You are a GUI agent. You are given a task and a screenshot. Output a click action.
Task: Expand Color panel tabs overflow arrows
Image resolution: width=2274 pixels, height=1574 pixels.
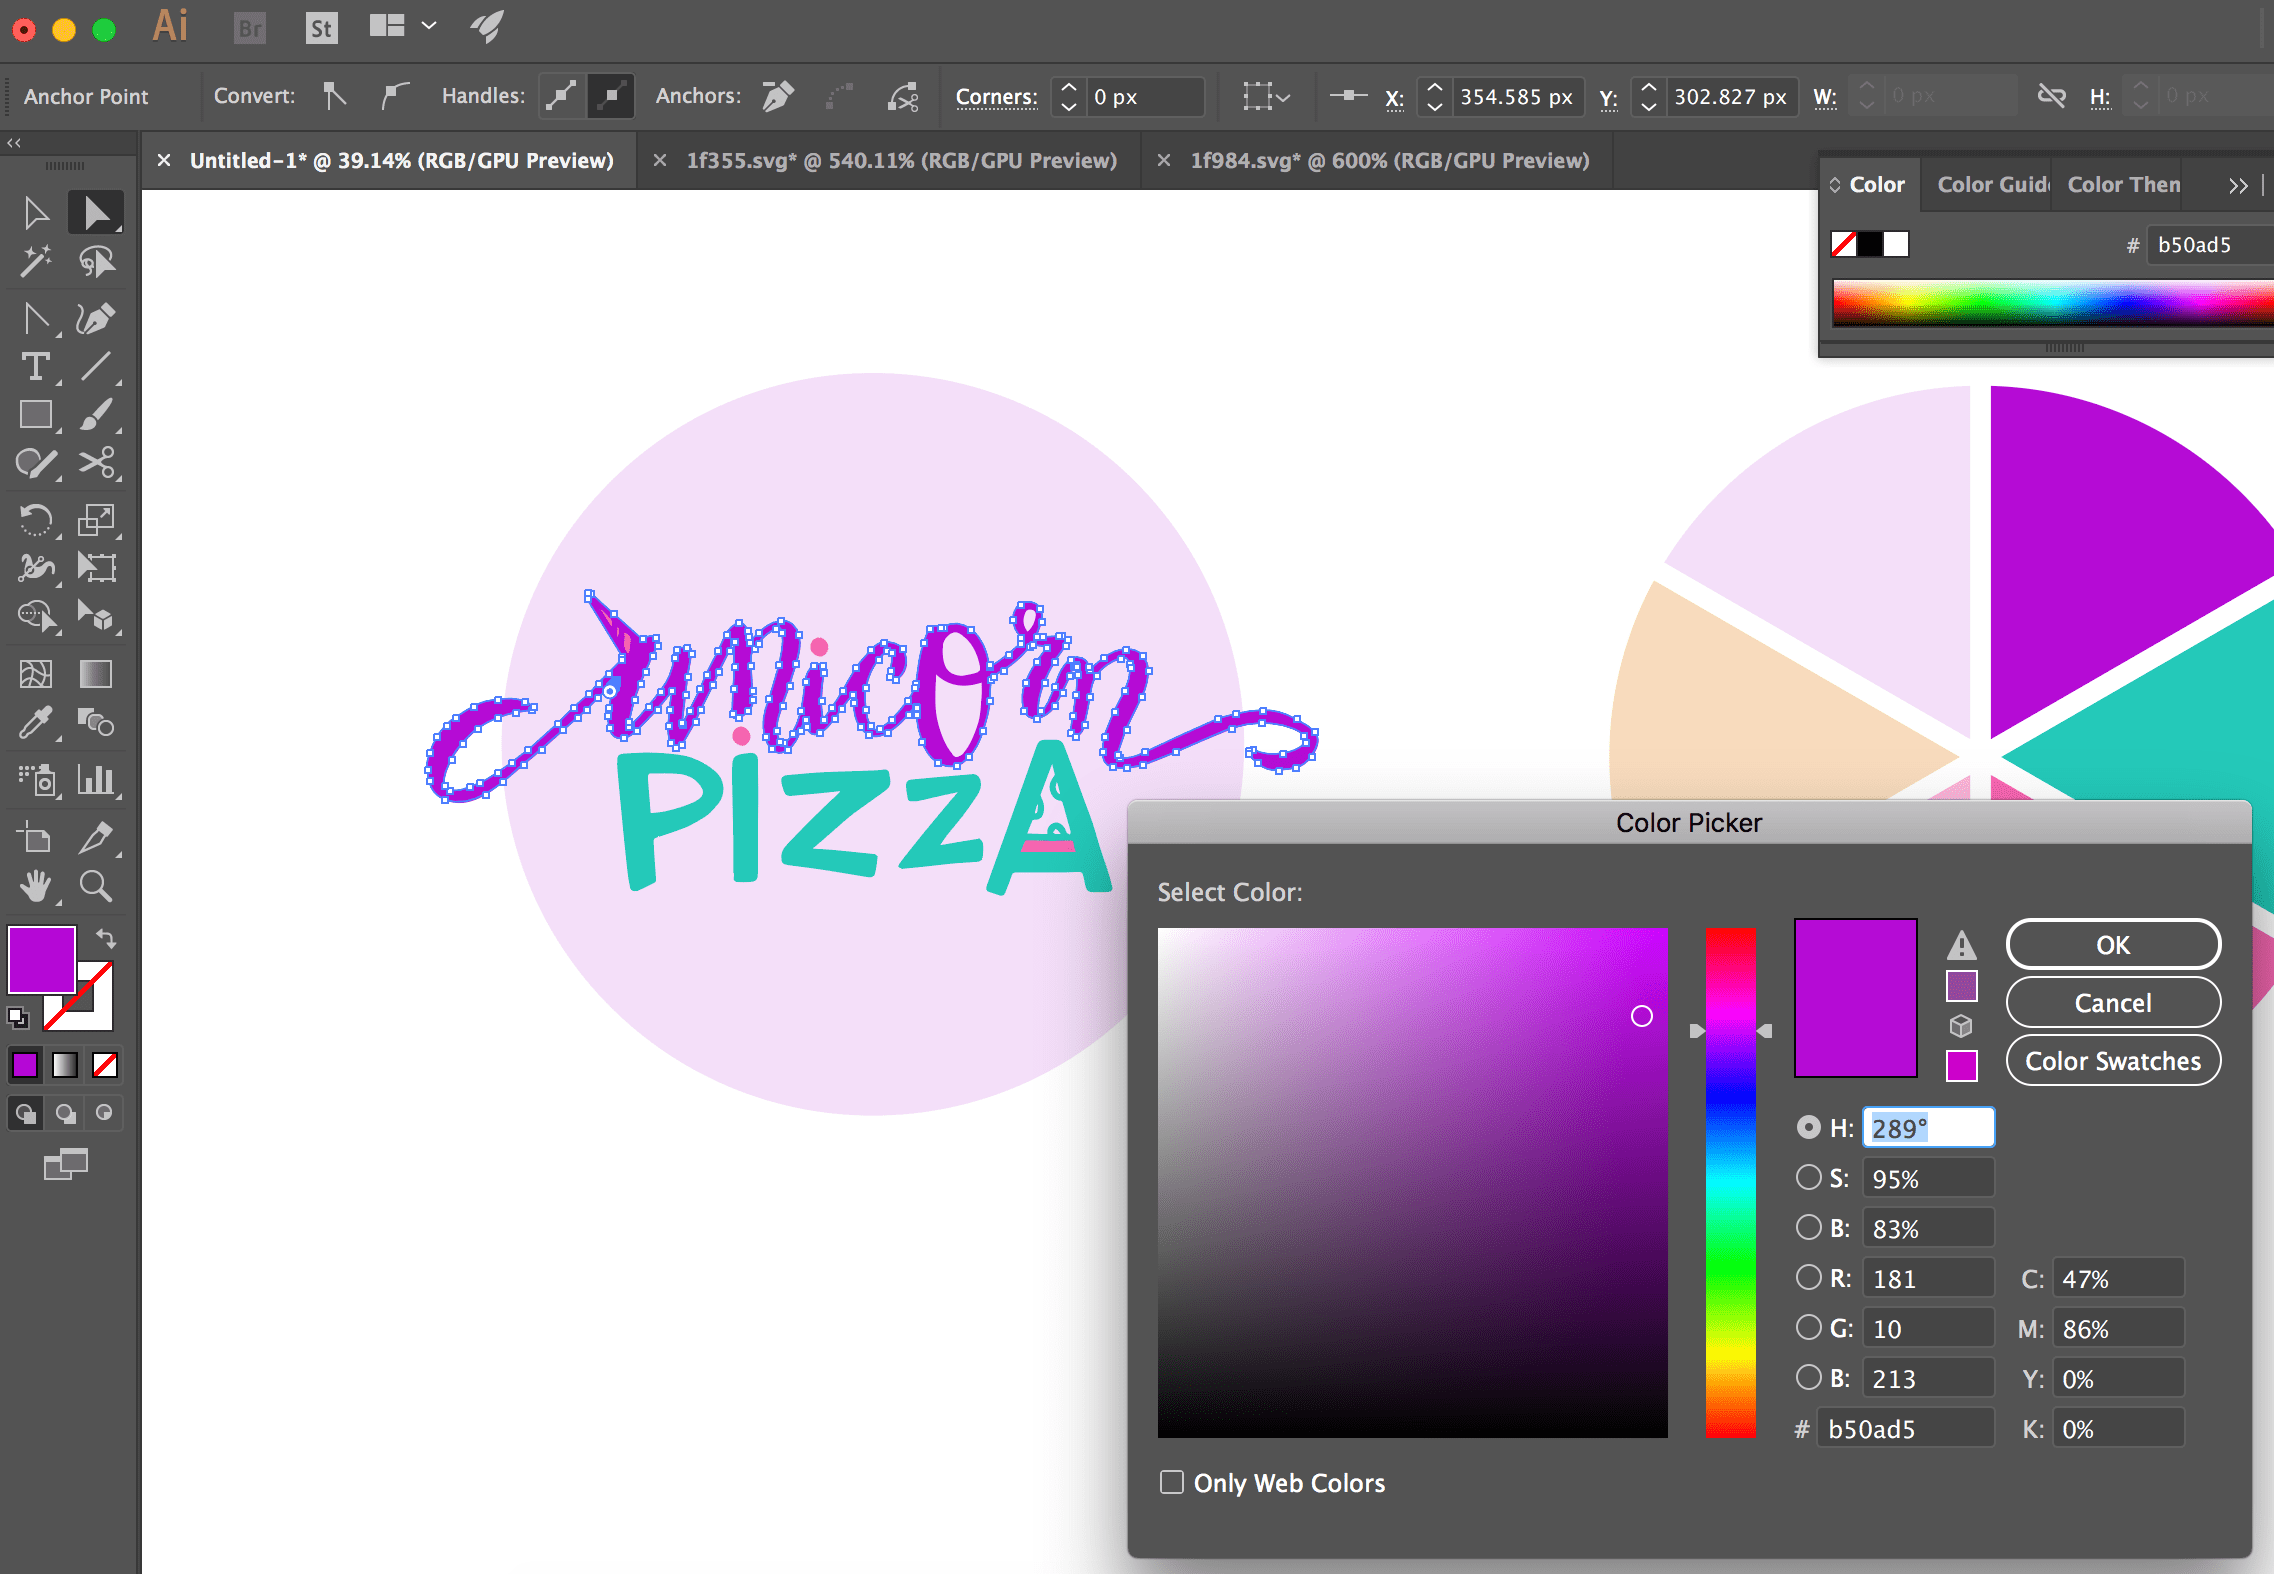[2237, 185]
